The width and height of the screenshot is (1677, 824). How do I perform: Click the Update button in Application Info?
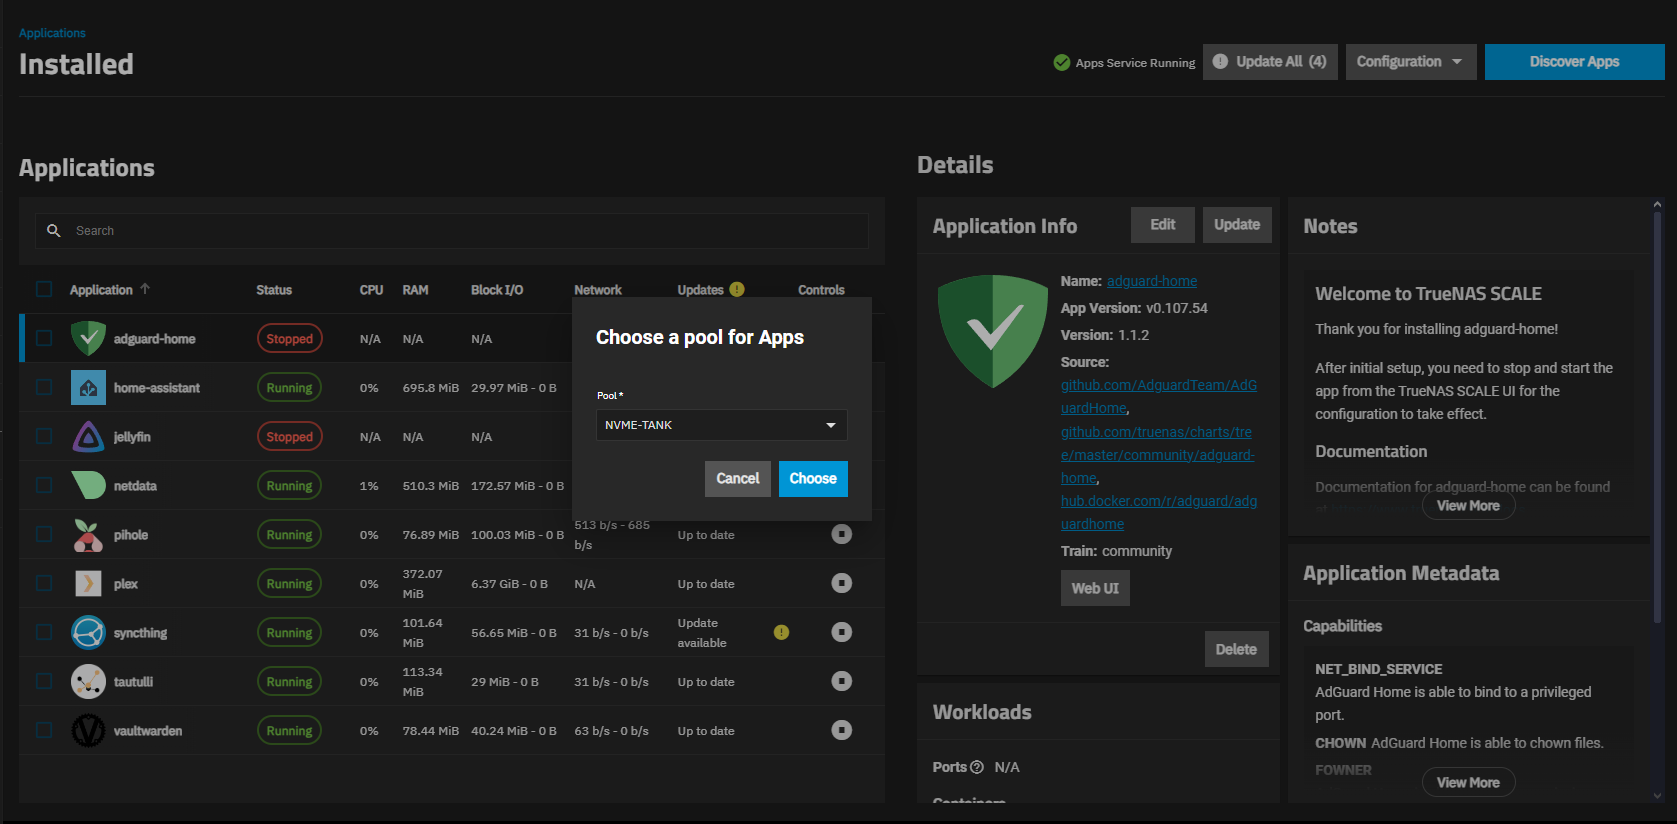(x=1237, y=225)
